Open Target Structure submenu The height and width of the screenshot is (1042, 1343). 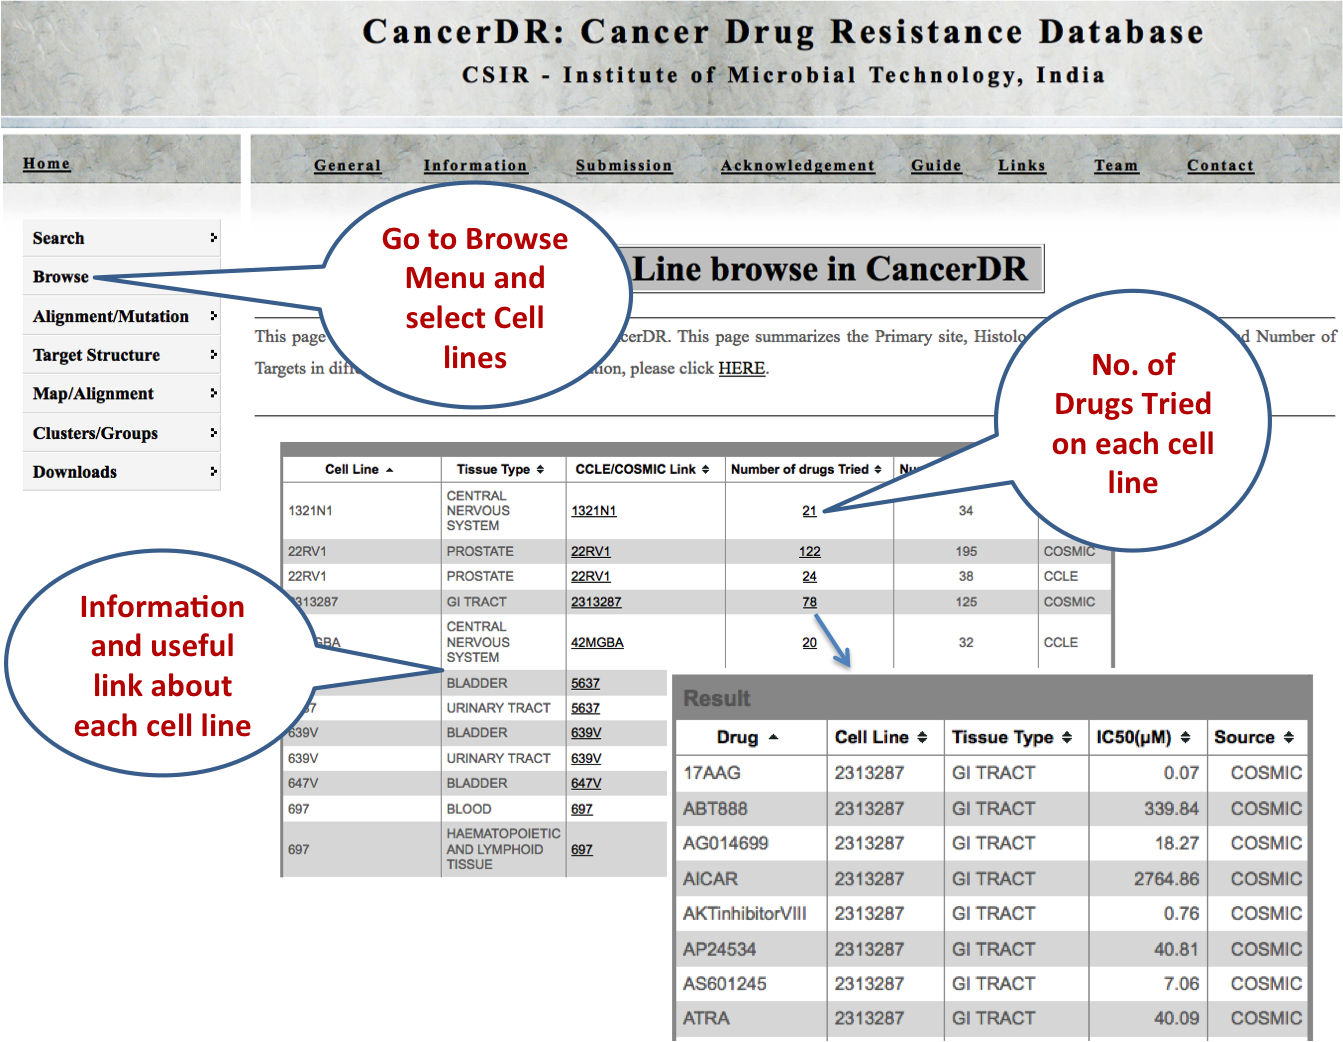213,355
